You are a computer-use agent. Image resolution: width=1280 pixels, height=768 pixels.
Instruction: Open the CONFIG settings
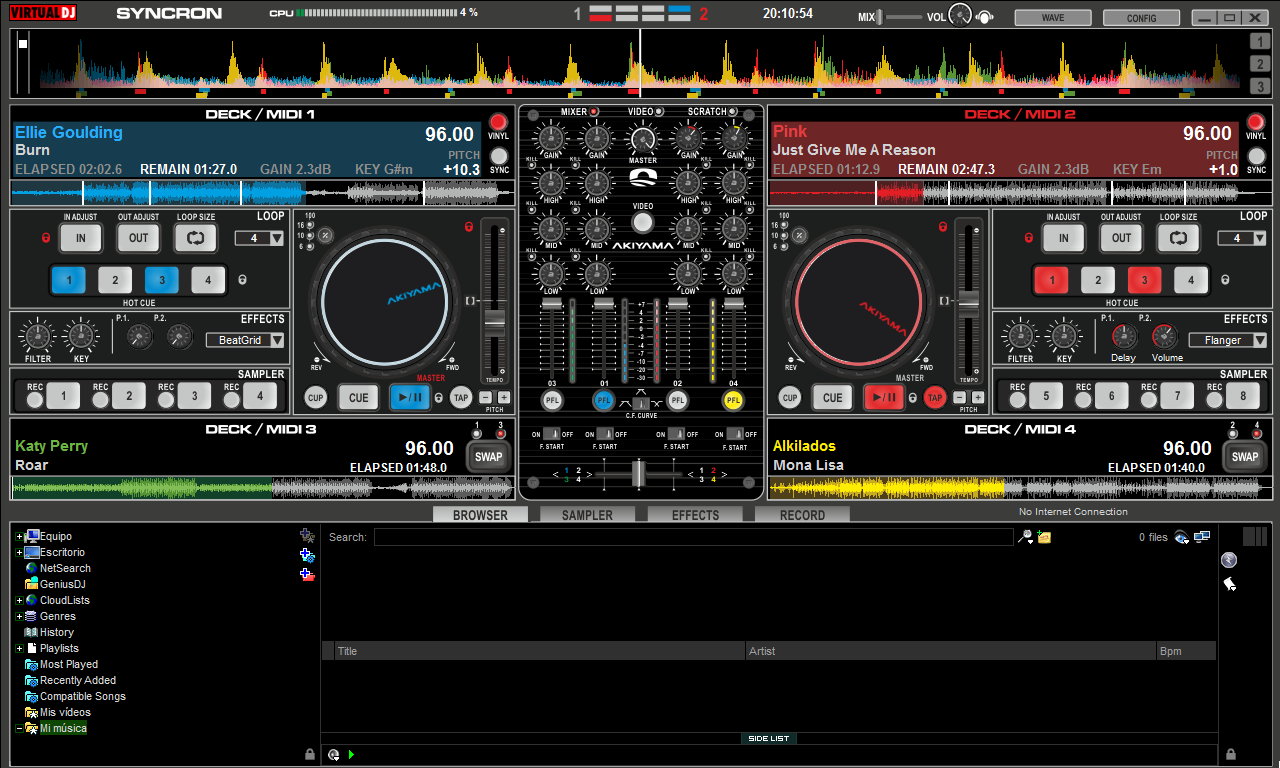[x=1141, y=18]
